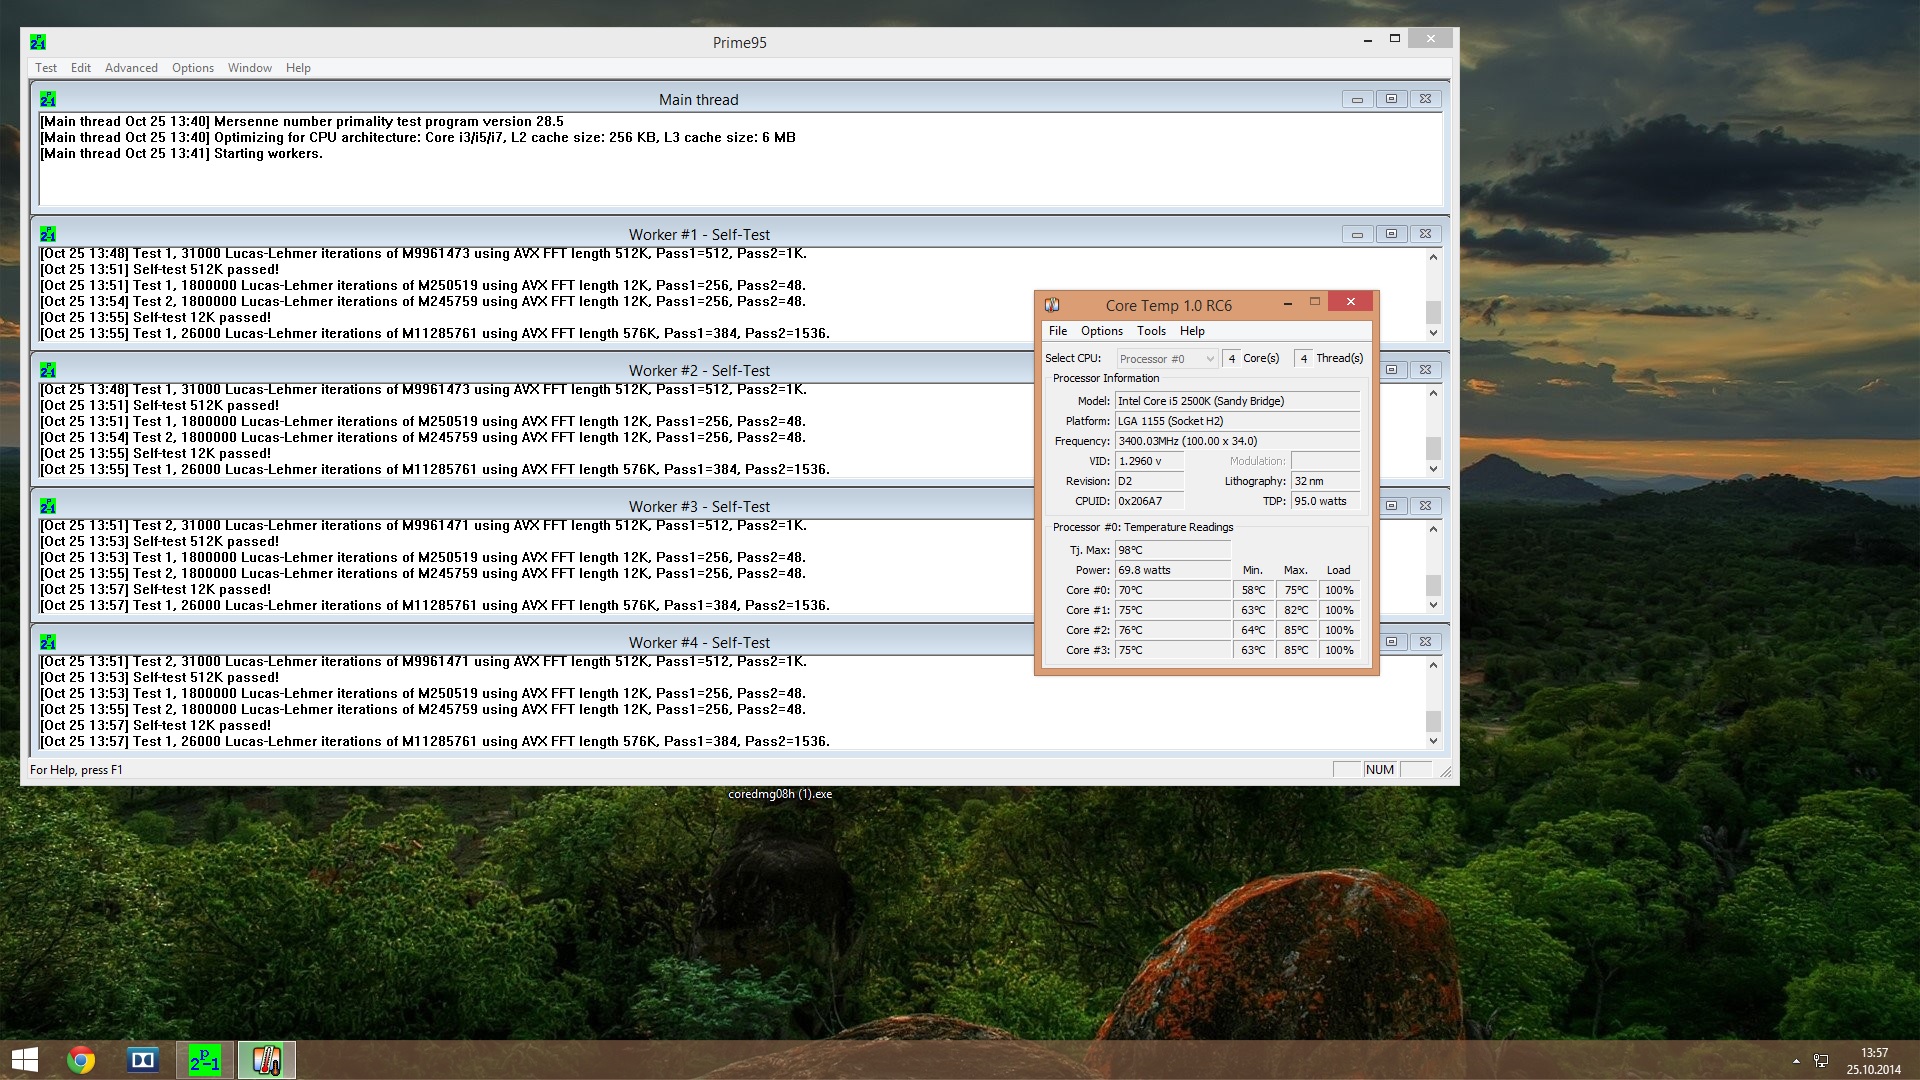Show hidden system tray icons

click(1796, 1061)
